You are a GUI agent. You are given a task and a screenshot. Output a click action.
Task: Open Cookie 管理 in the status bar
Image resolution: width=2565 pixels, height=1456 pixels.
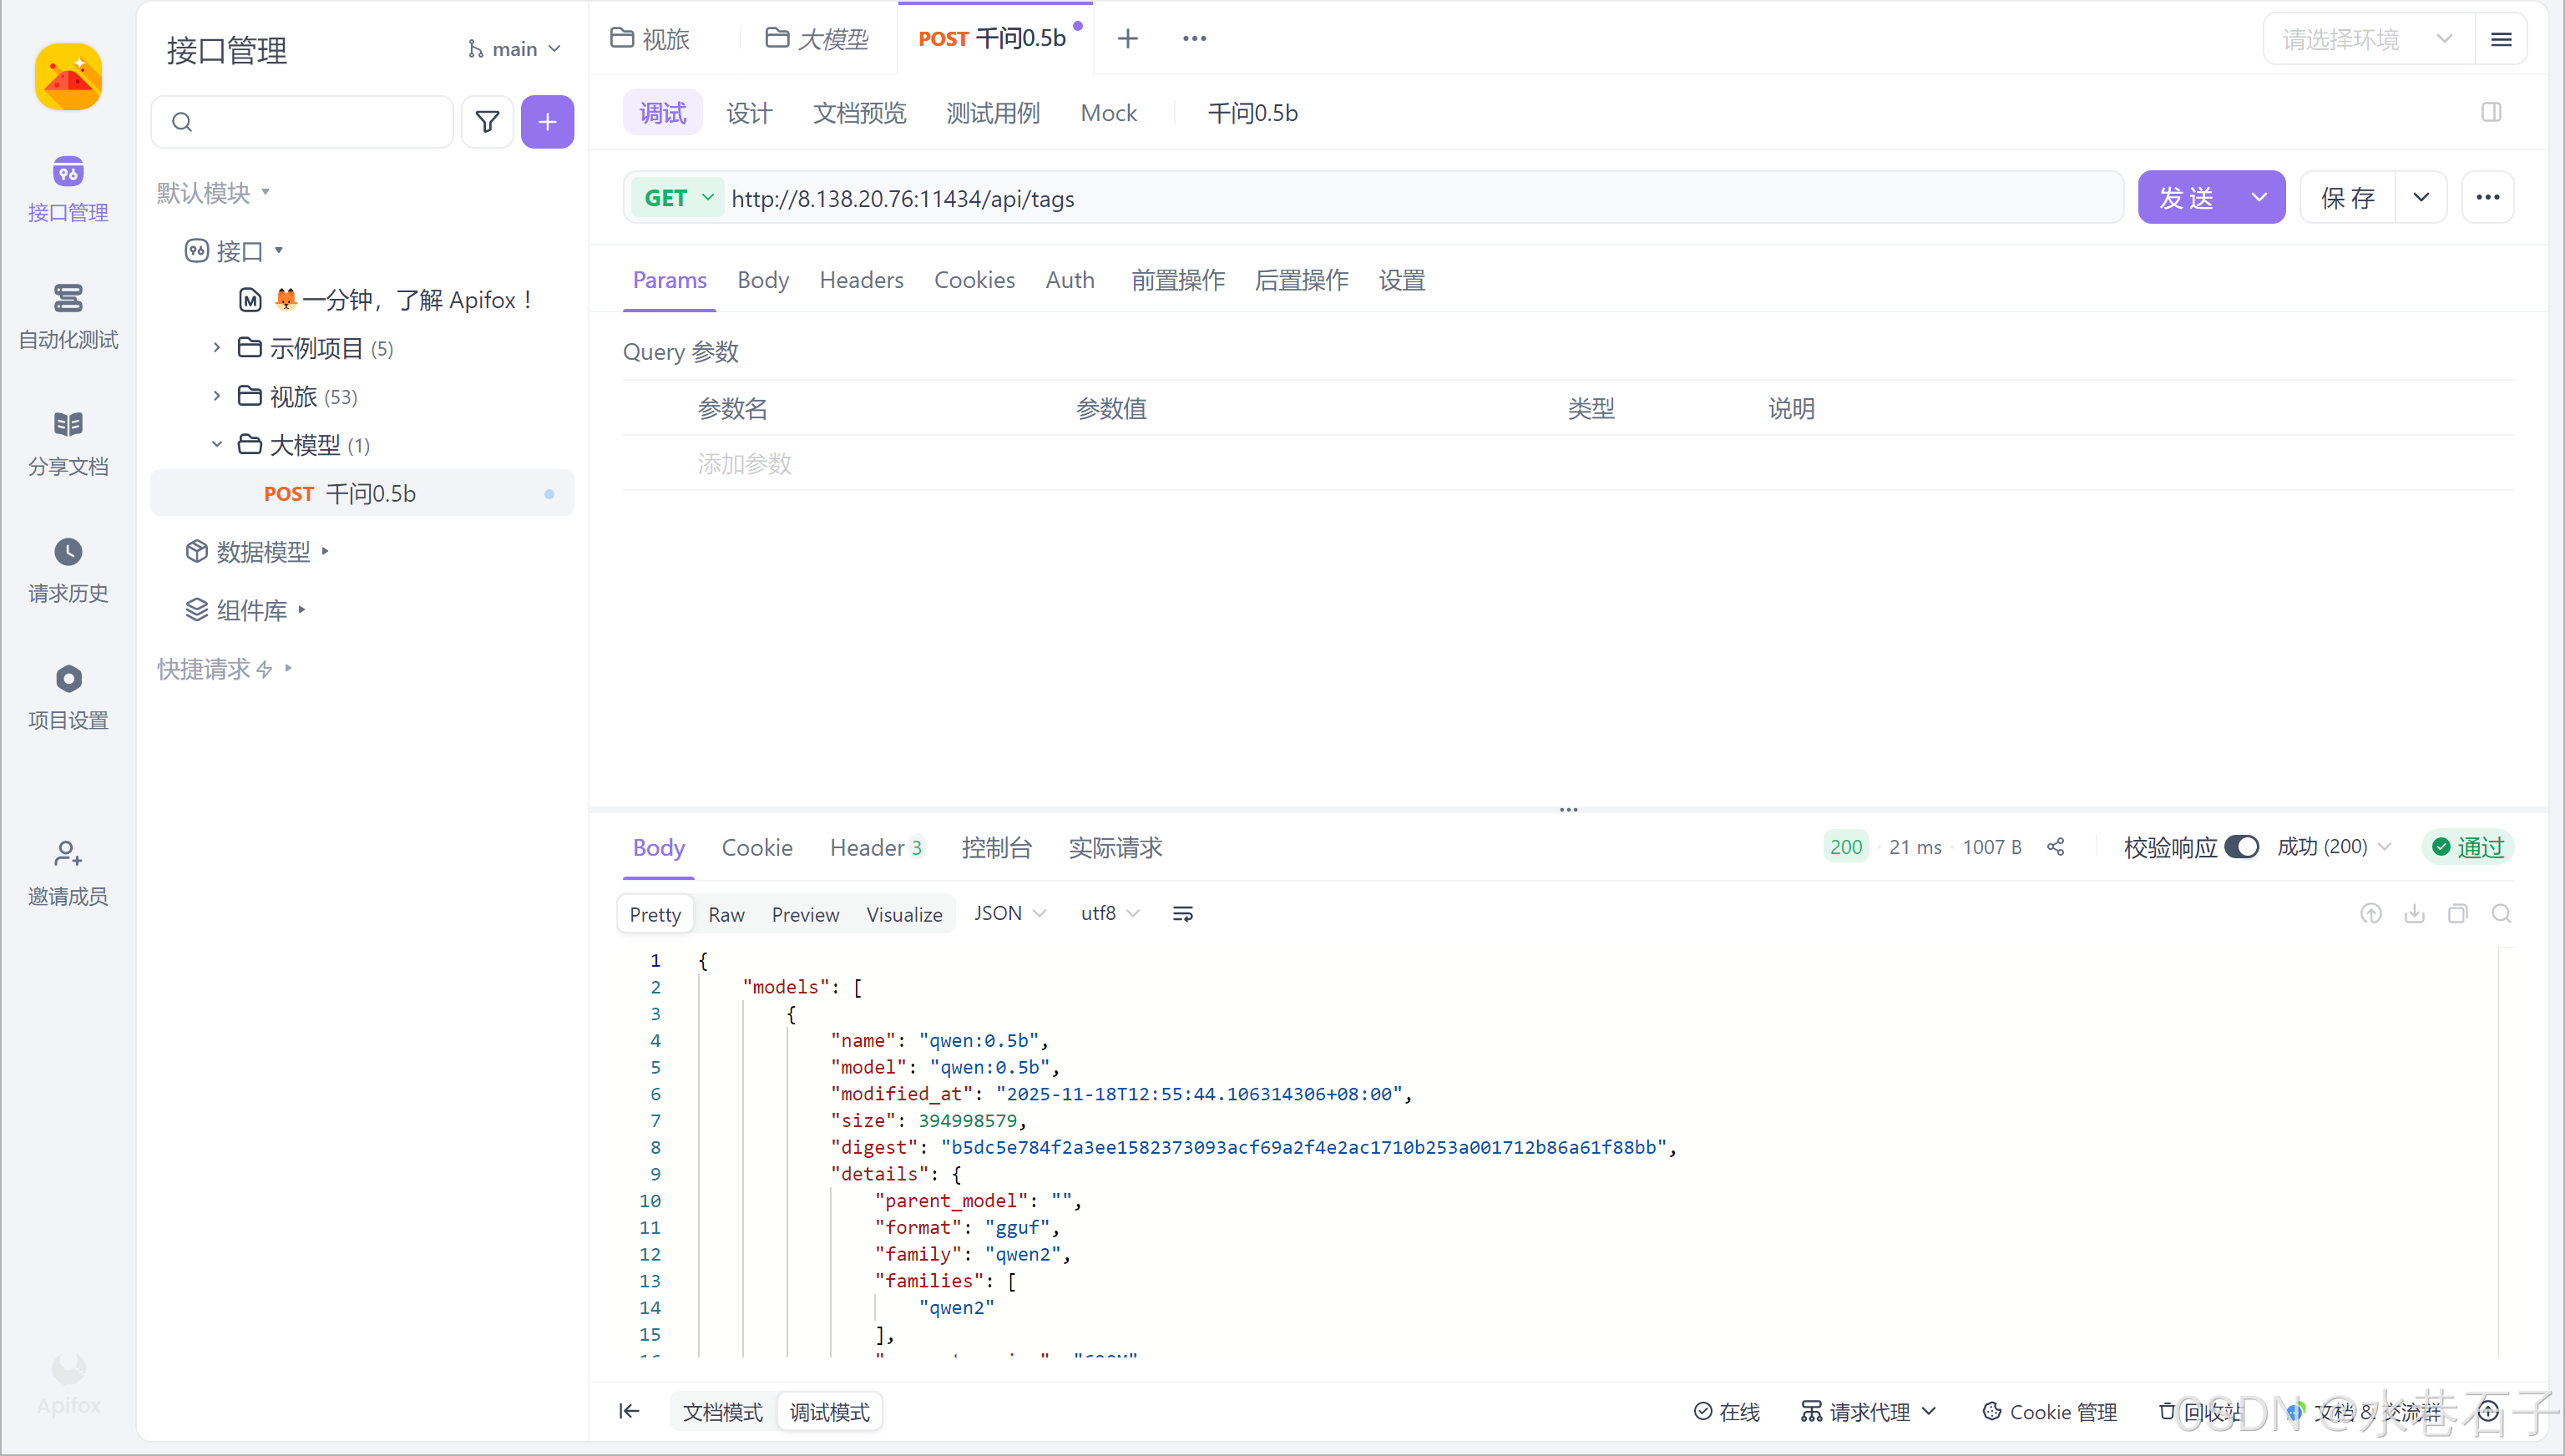[2050, 1411]
